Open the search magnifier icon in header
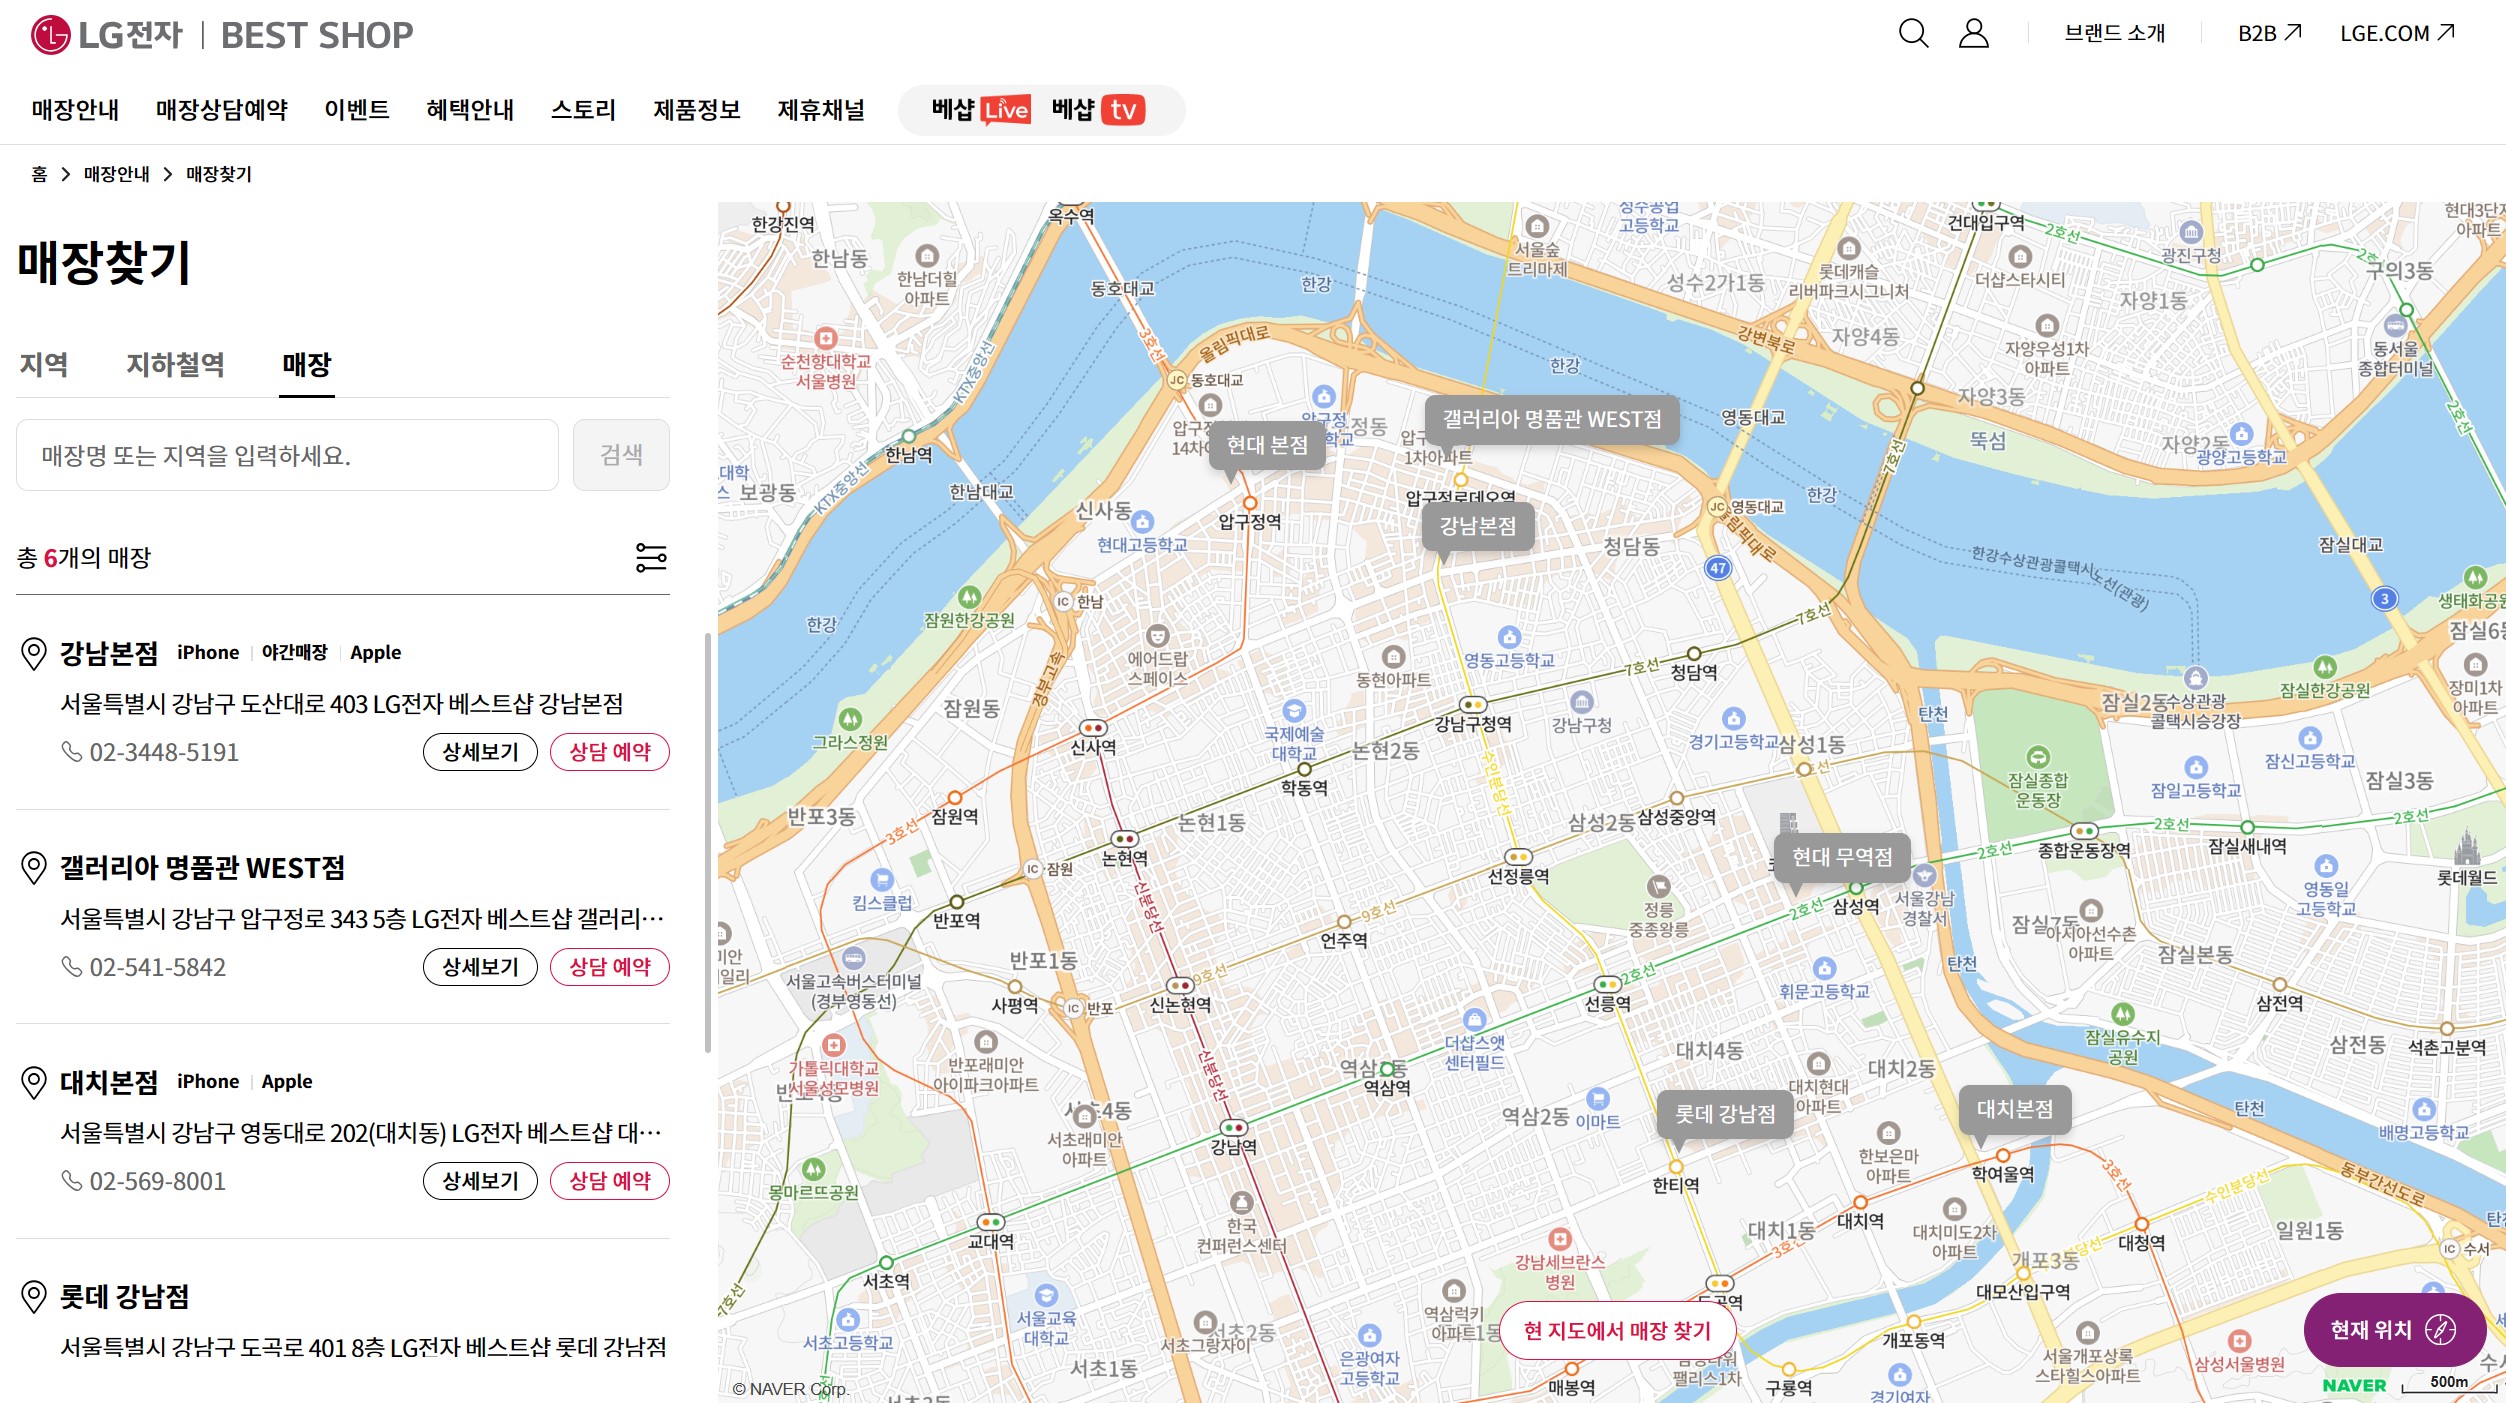 pyautogui.click(x=1912, y=33)
